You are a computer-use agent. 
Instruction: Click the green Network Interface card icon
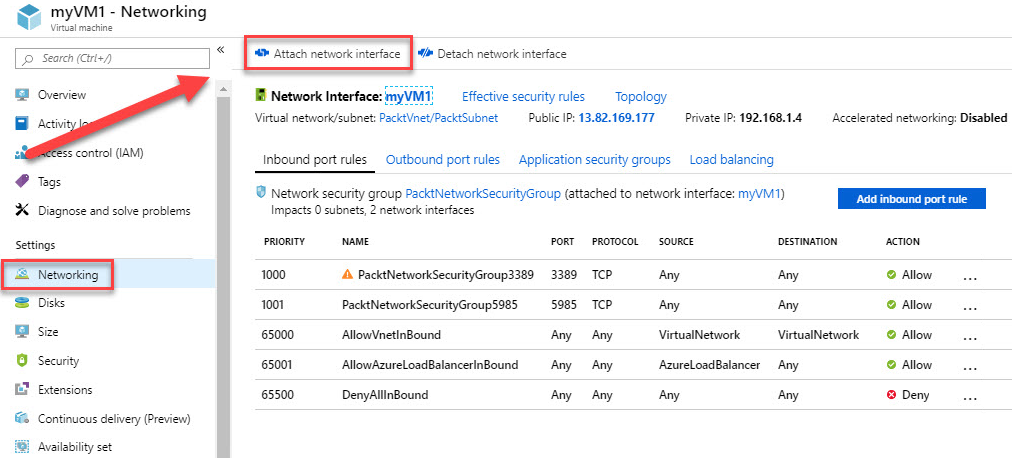coord(261,96)
